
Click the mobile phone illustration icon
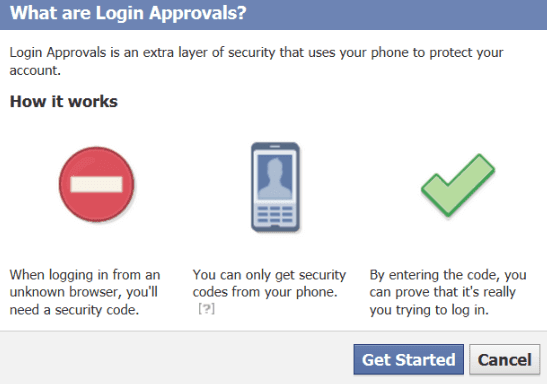coord(275,187)
